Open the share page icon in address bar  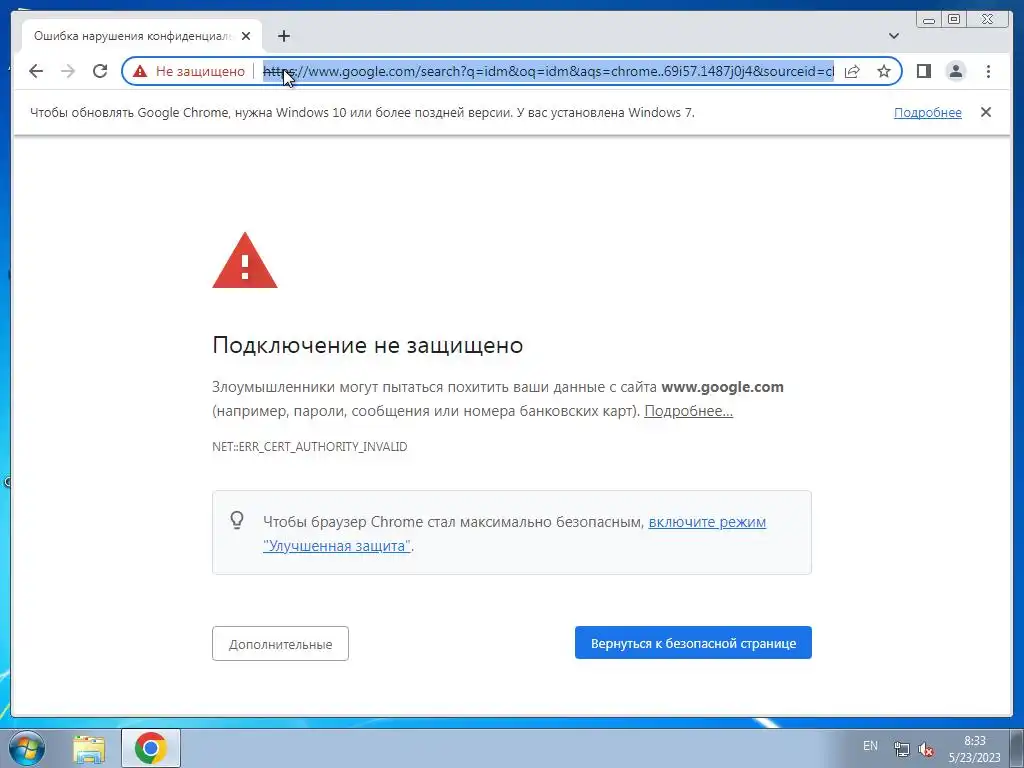click(852, 71)
